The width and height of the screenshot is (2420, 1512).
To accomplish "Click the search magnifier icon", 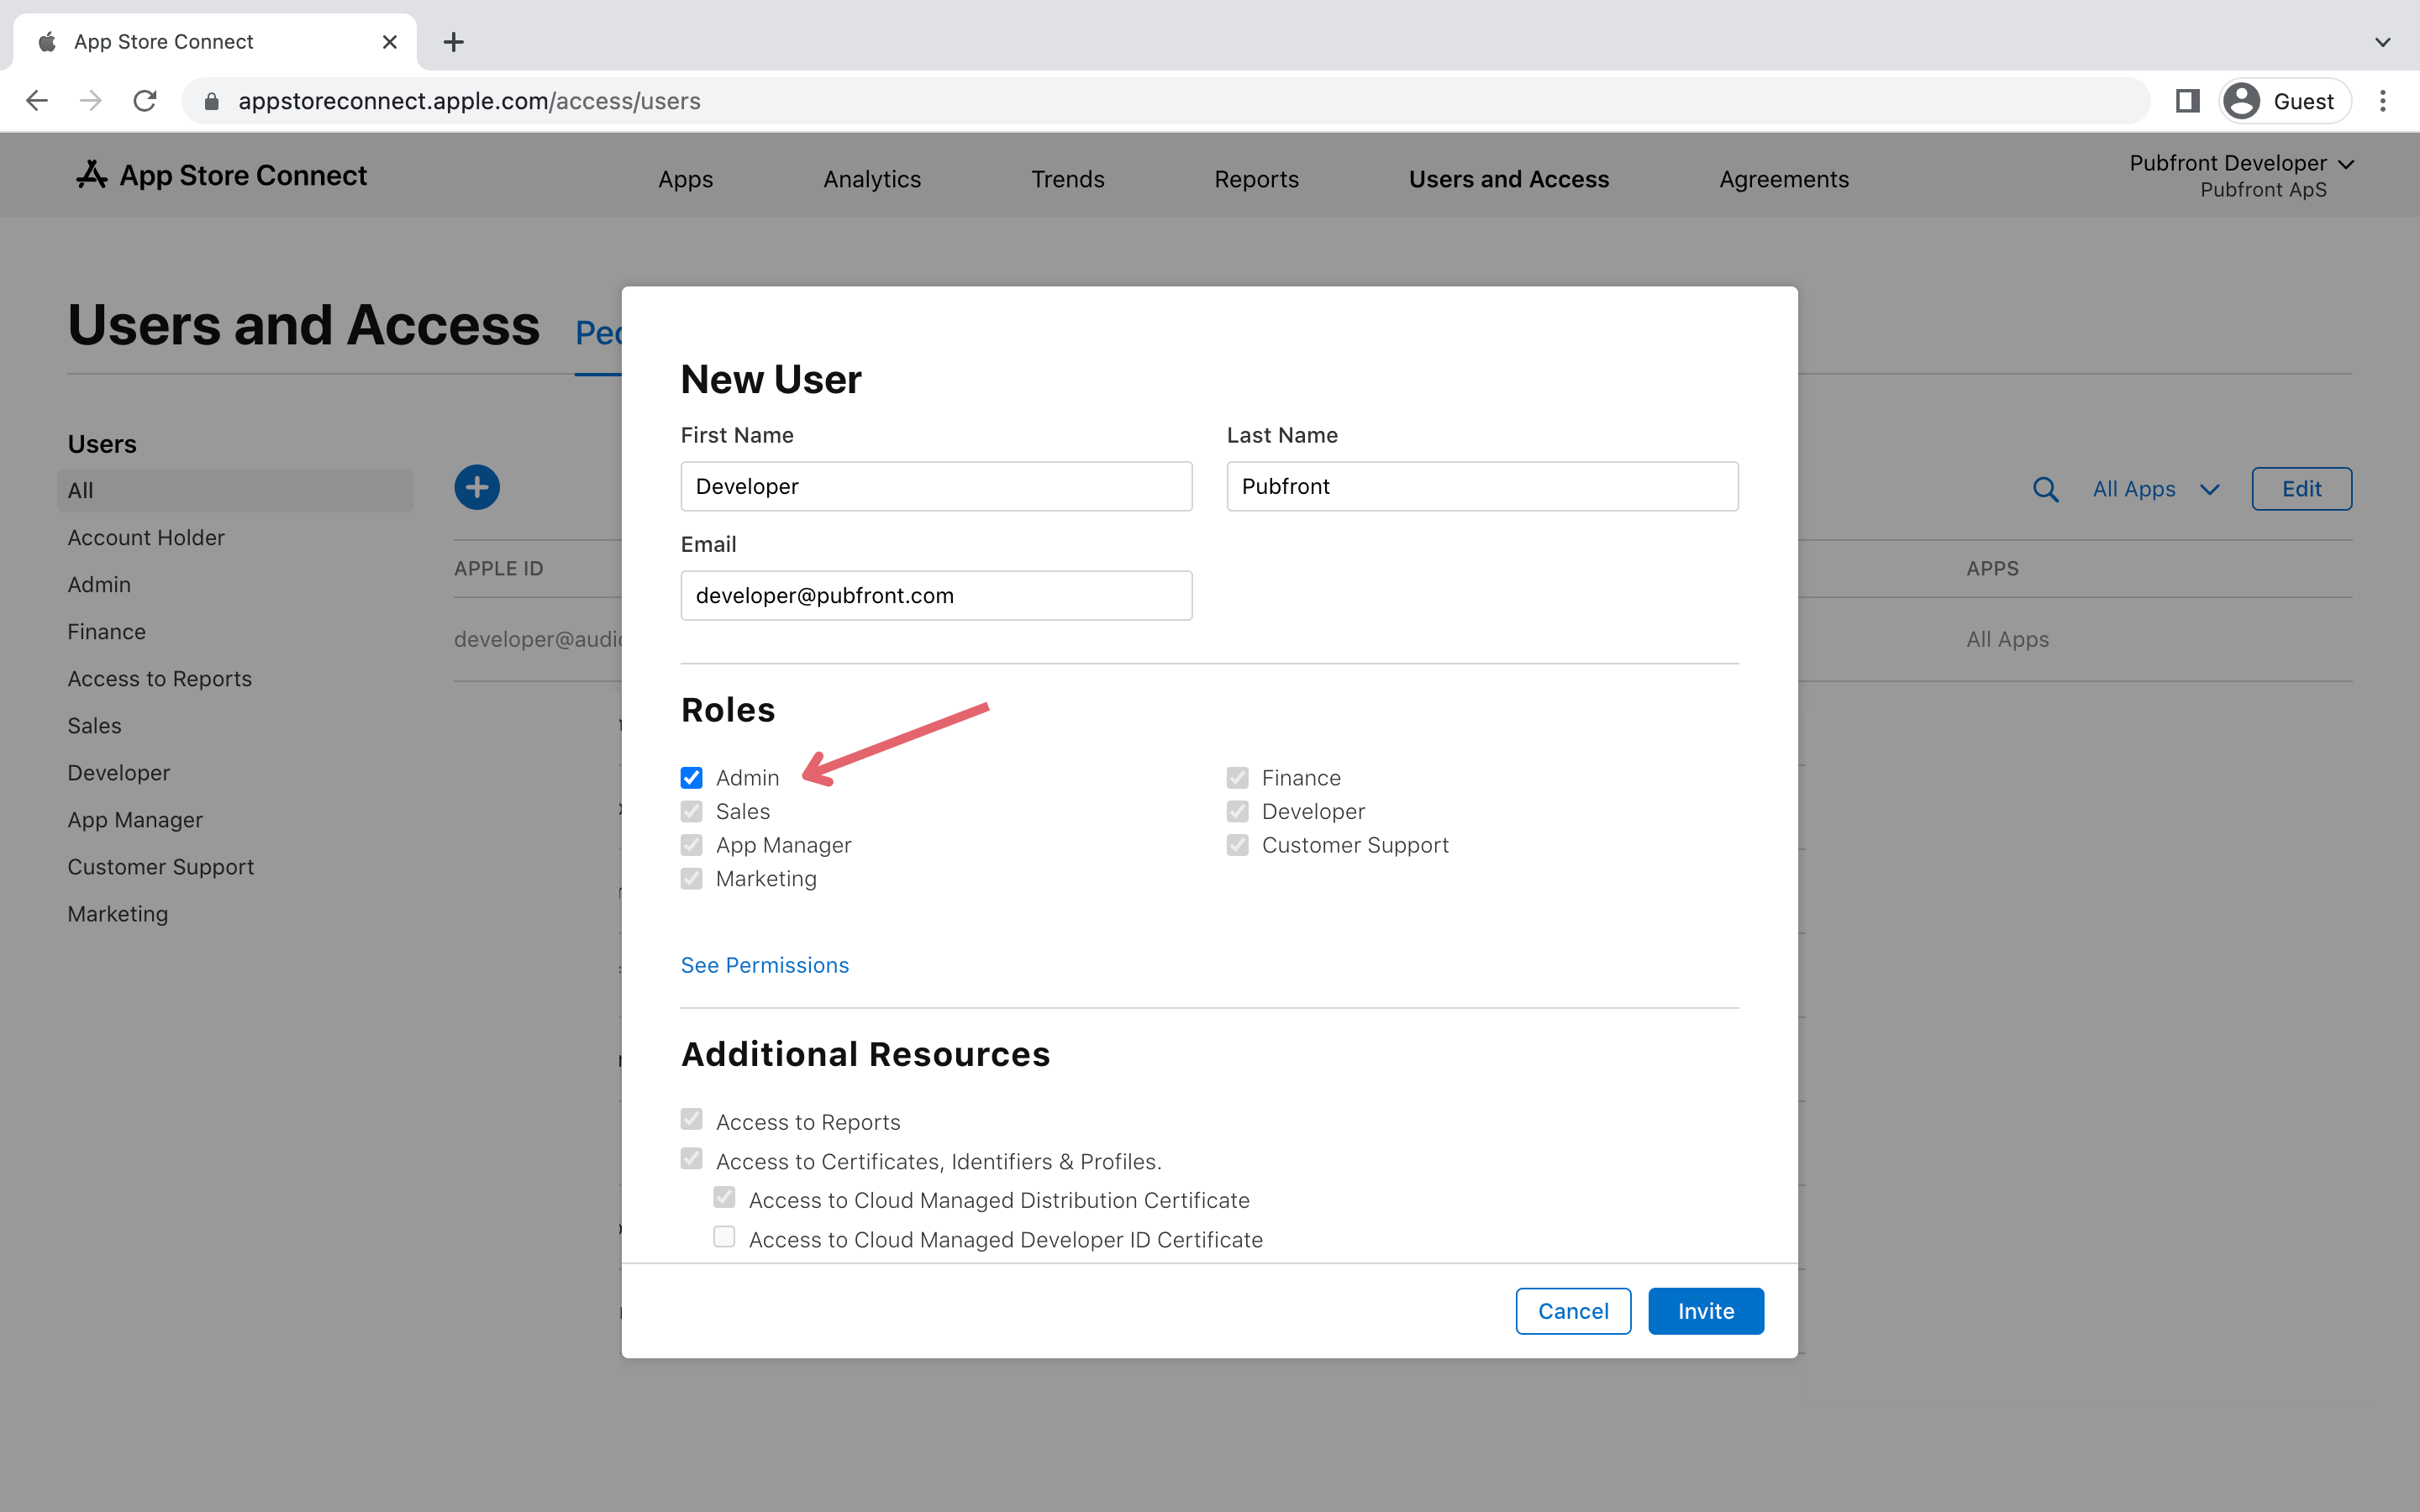I will (x=2045, y=489).
